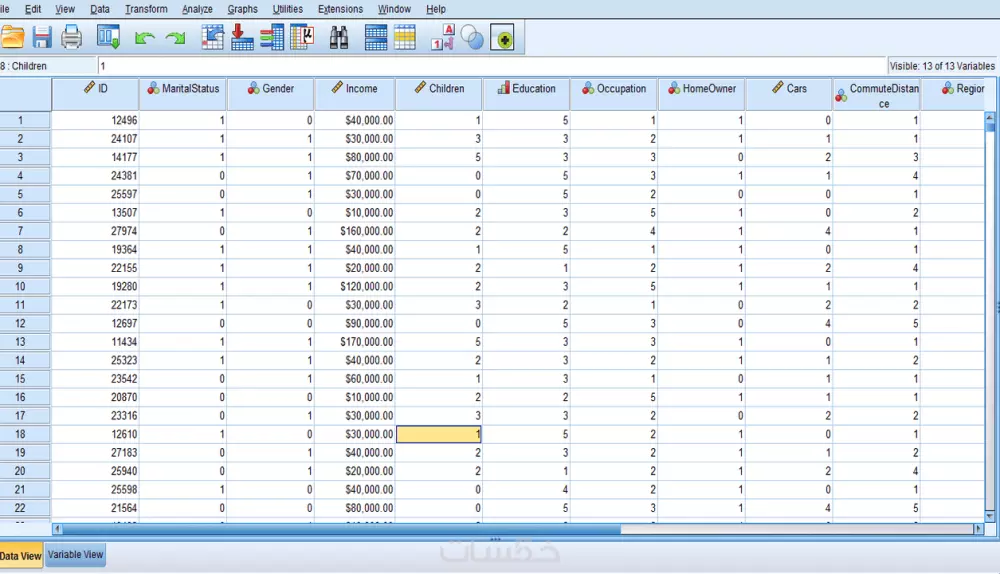
Task: Open the Data menu
Action: 99,9
